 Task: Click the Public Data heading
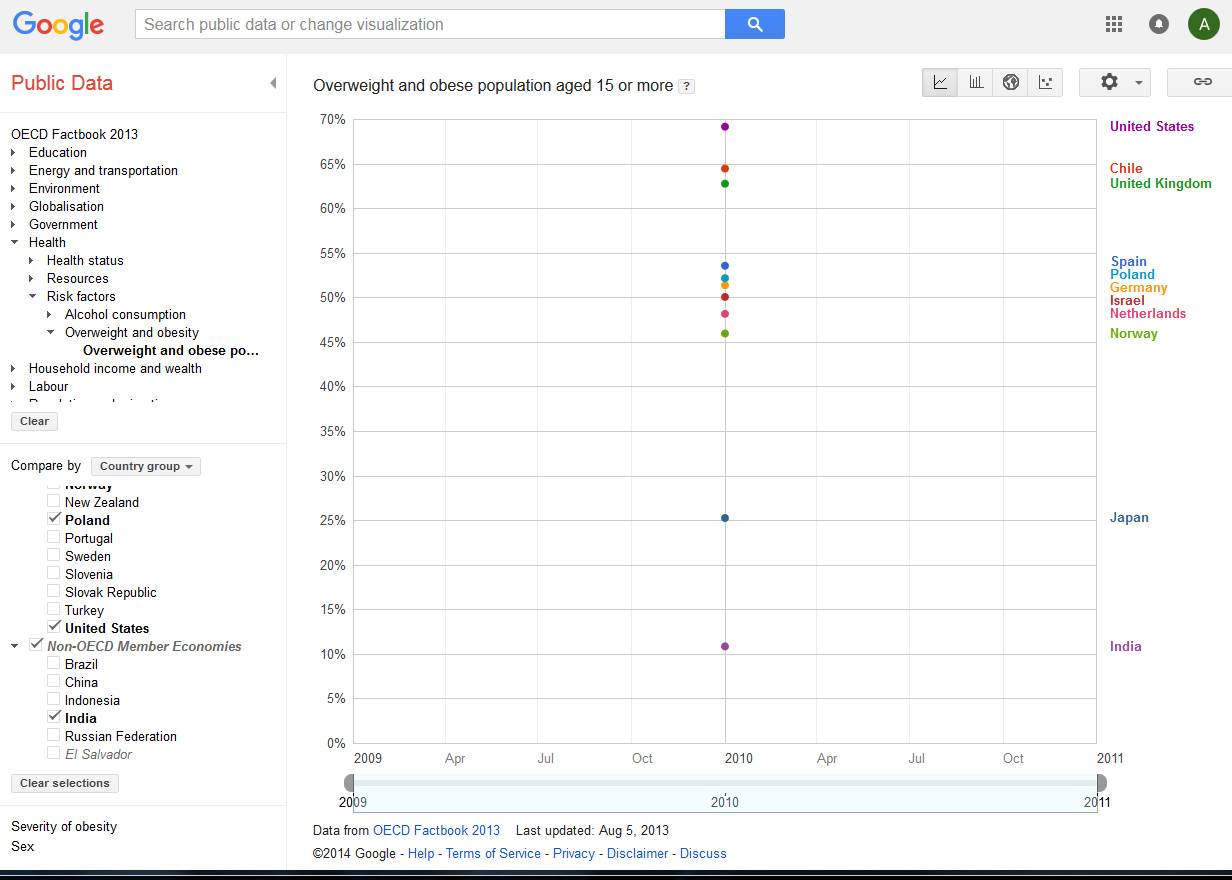click(62, 83)
